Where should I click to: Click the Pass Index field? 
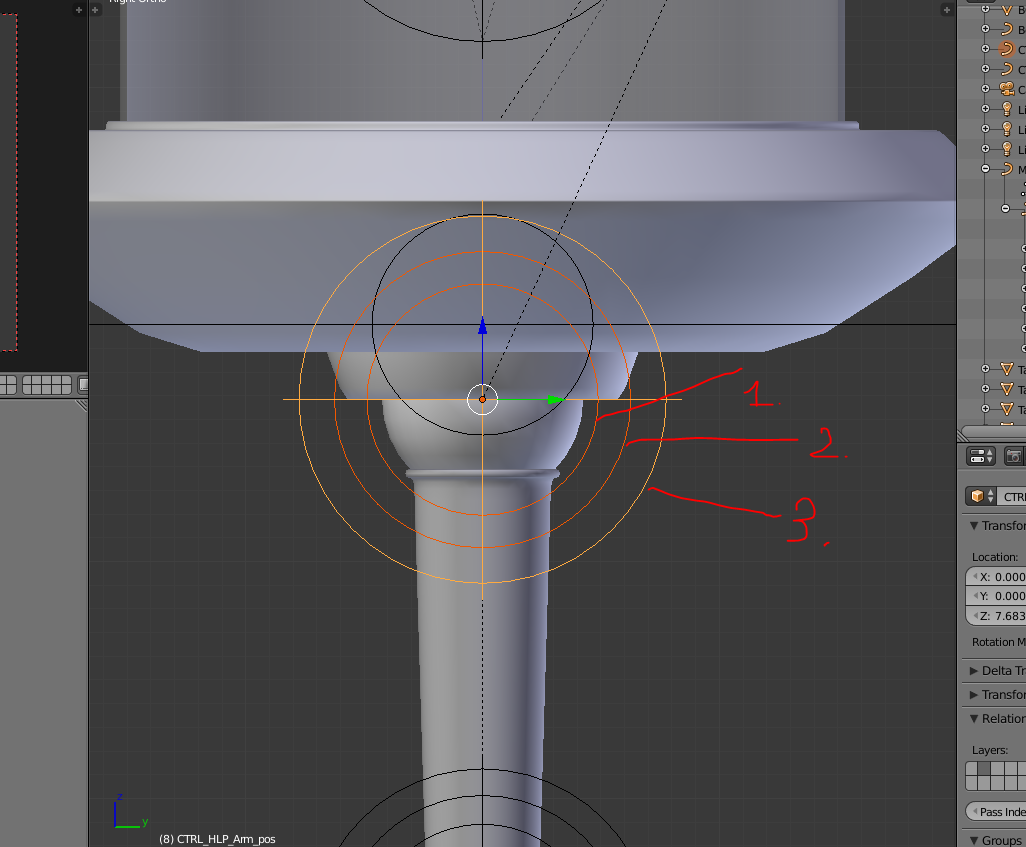tap(996, 812)
